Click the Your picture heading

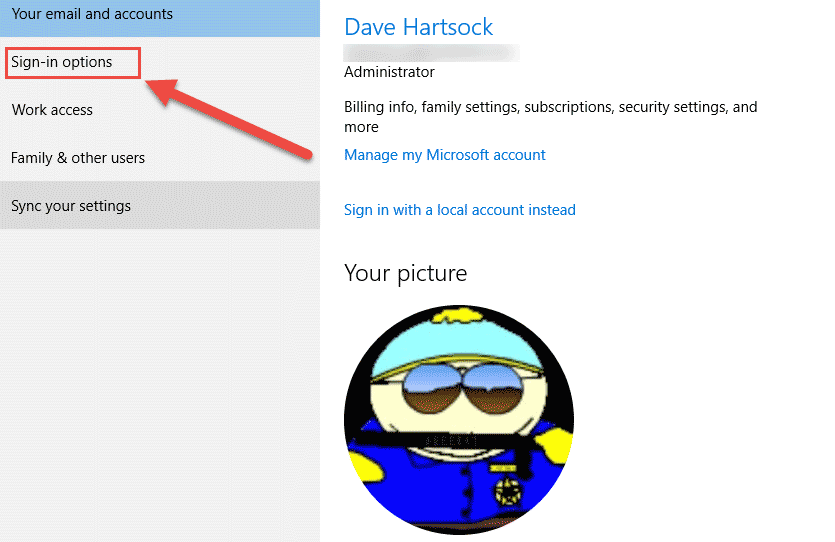click(x=405, y=274)
